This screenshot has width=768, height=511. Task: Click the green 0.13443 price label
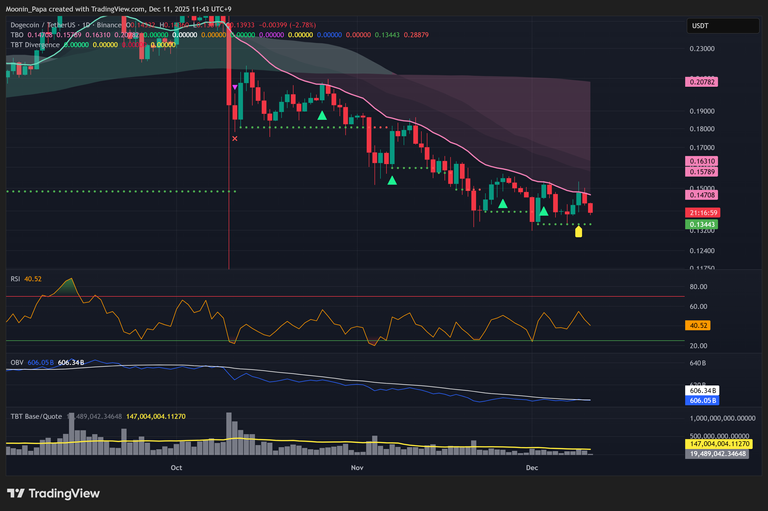(700, 225)
